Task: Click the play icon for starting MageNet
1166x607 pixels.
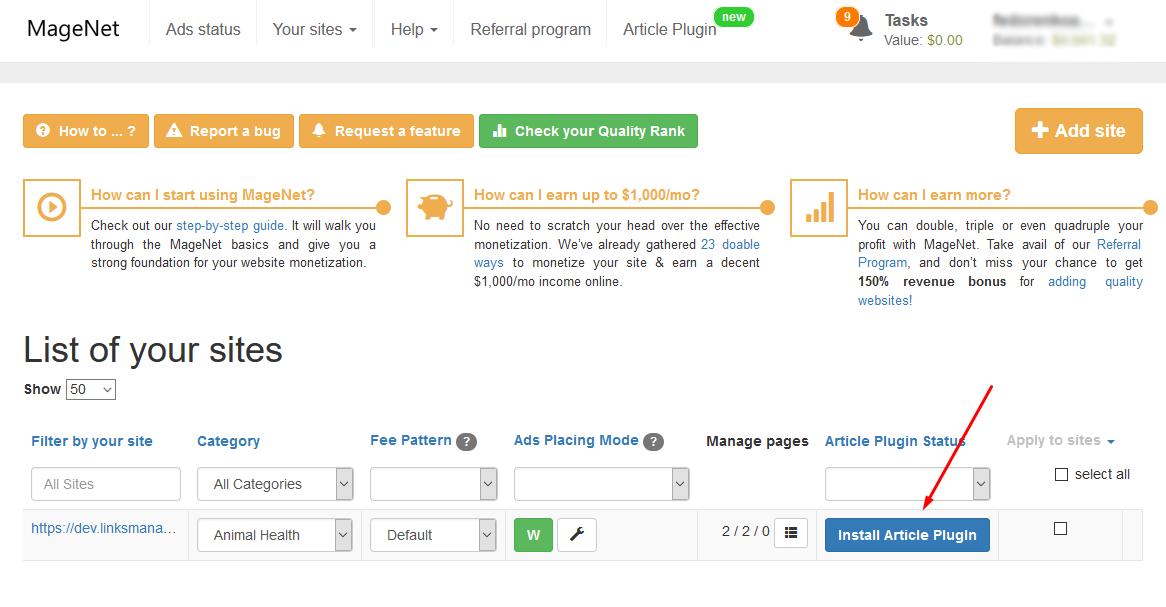Action: [x=52, y=208]
